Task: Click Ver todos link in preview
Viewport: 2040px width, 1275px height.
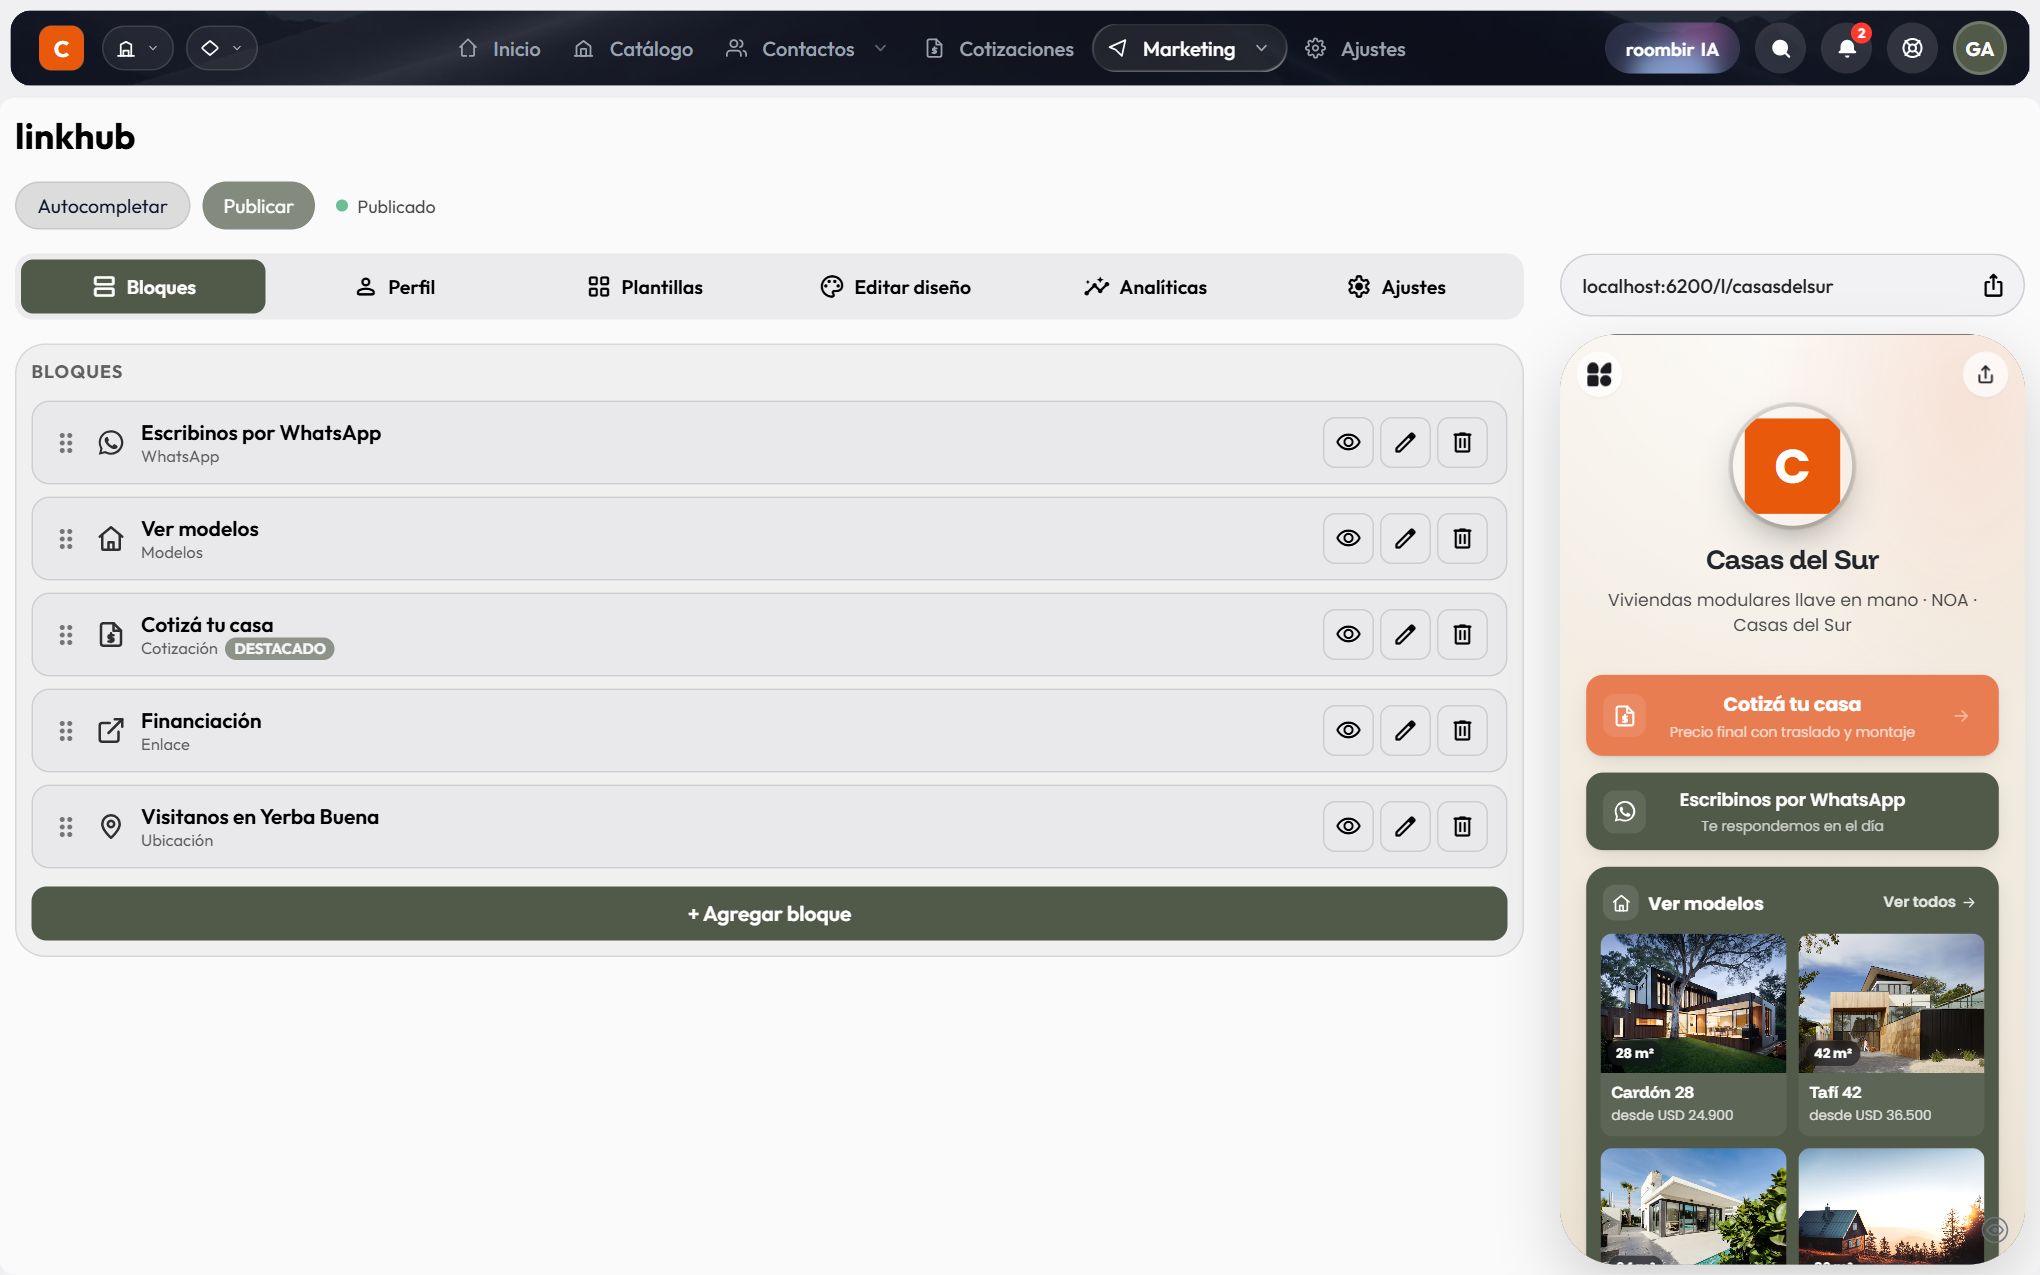Action: [1928, 902]
